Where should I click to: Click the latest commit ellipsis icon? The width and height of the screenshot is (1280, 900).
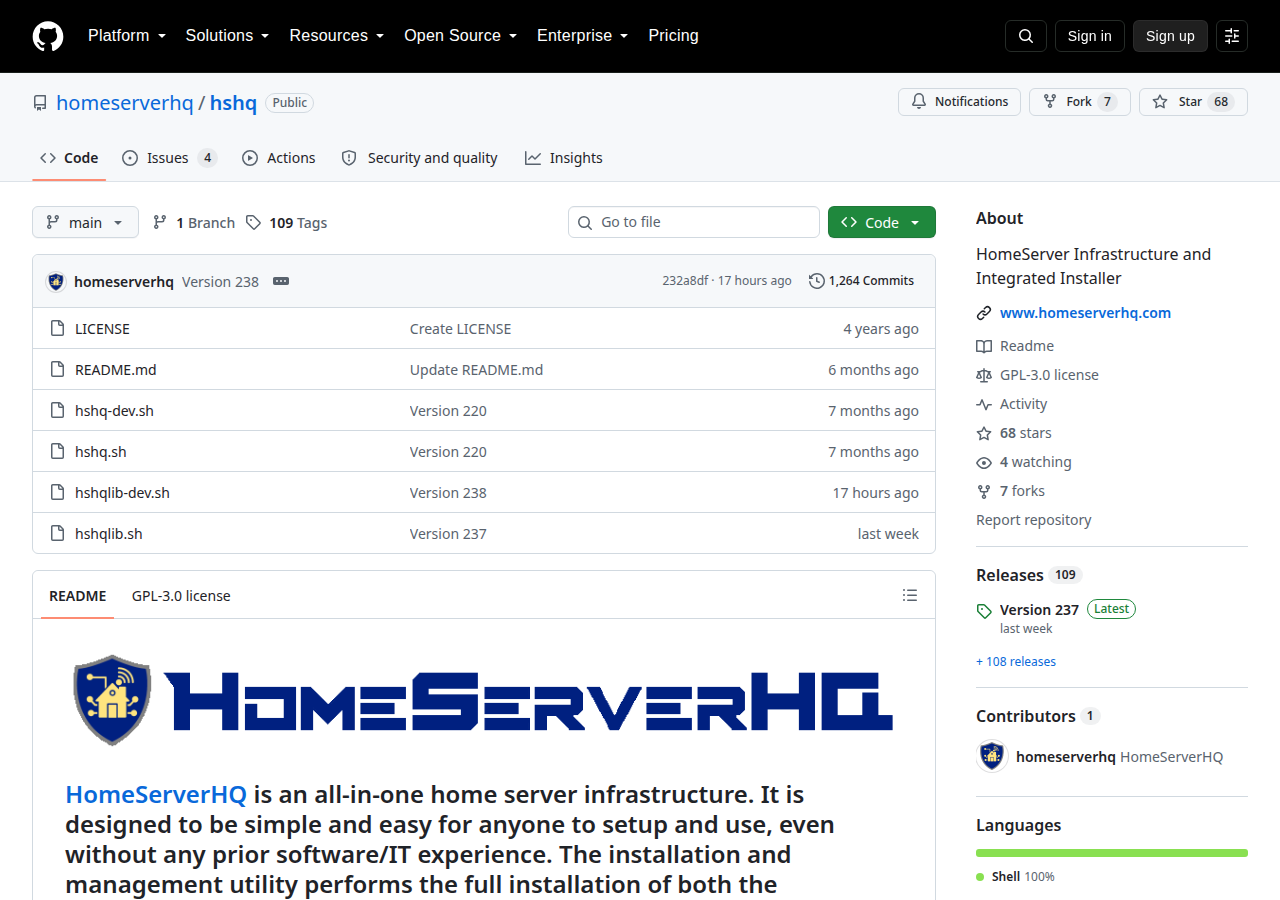click(281, 281)
